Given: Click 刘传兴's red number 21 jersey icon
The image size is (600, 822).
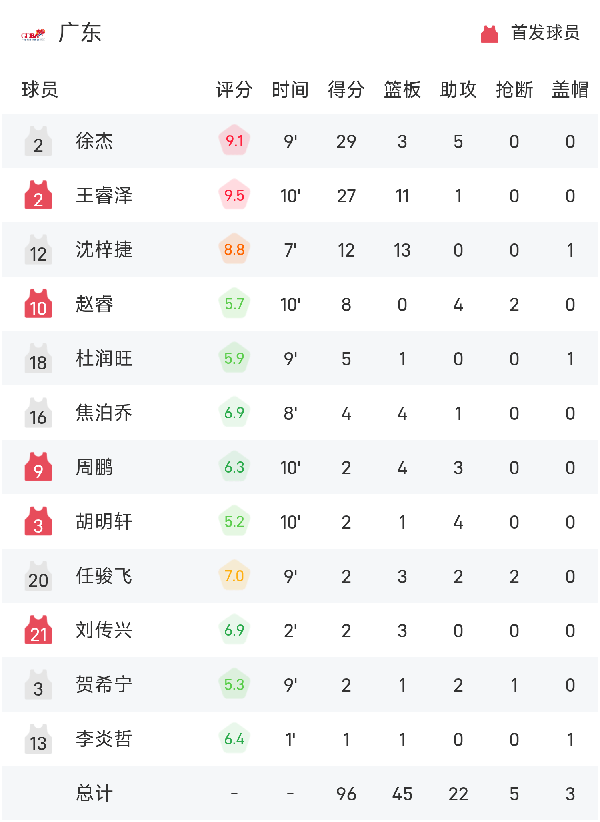Looking at the screenshot, I should coord(38,630).
